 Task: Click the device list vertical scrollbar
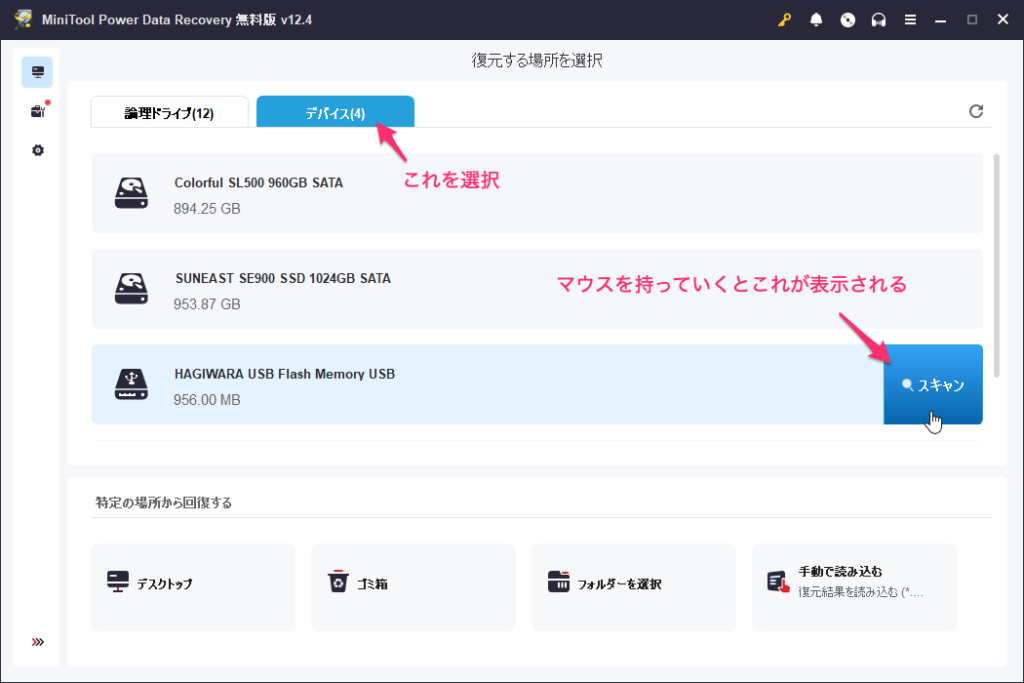[995, 250]
